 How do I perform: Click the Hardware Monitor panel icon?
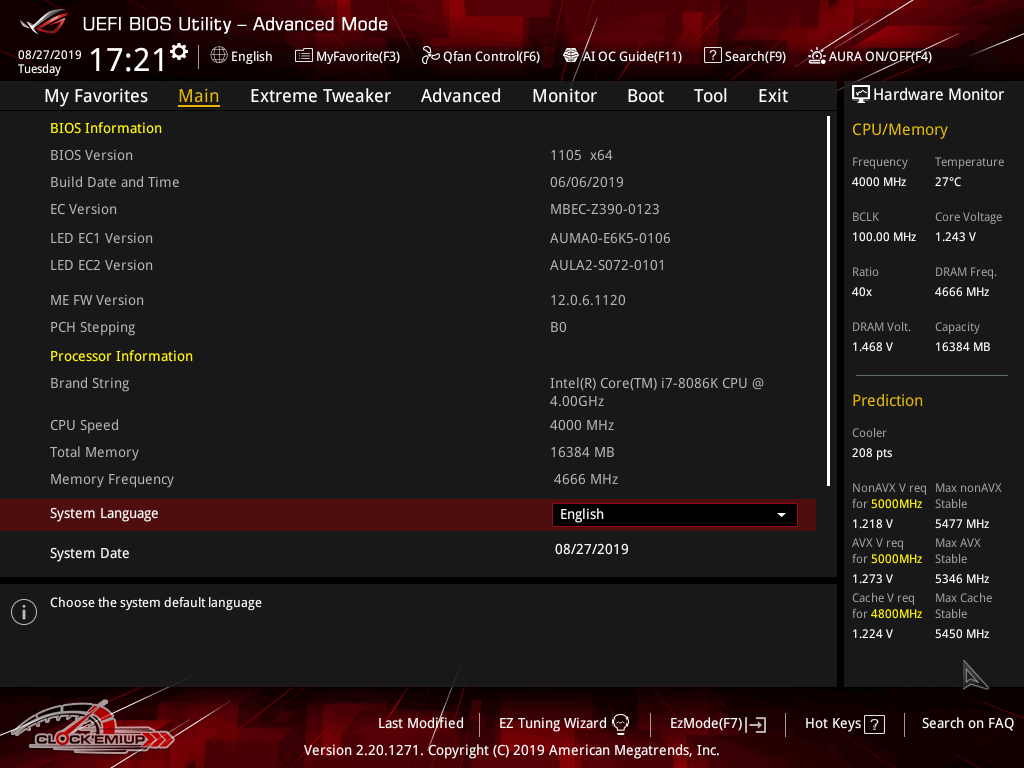pos(860,94)
